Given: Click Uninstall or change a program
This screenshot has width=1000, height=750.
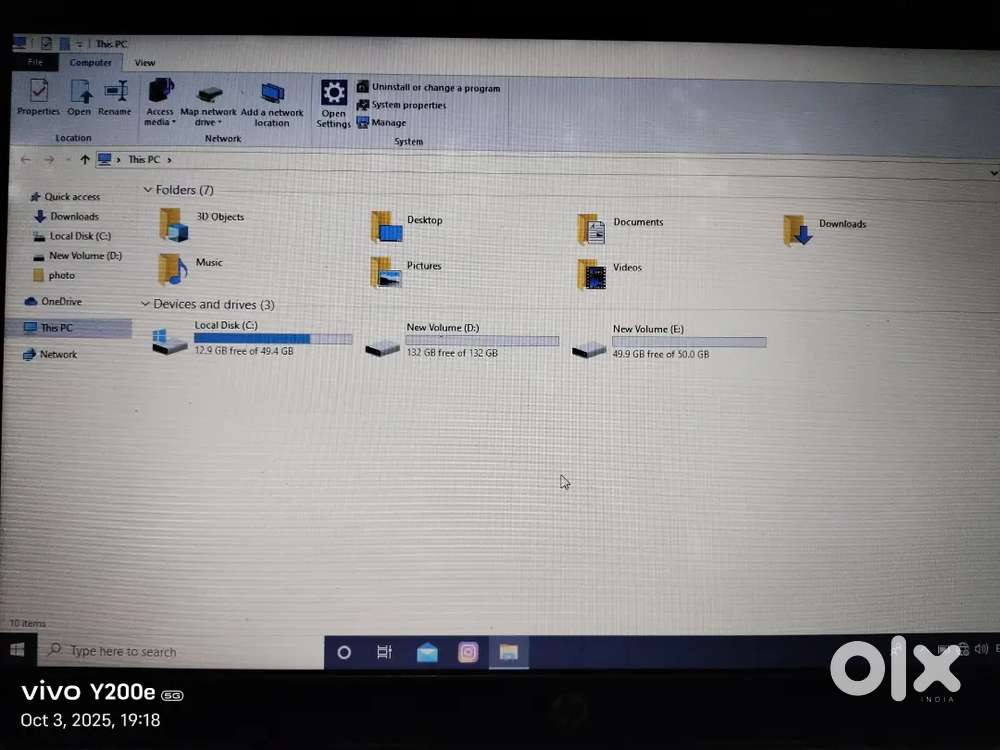Looking at the screenshot, I should [435, 88].
